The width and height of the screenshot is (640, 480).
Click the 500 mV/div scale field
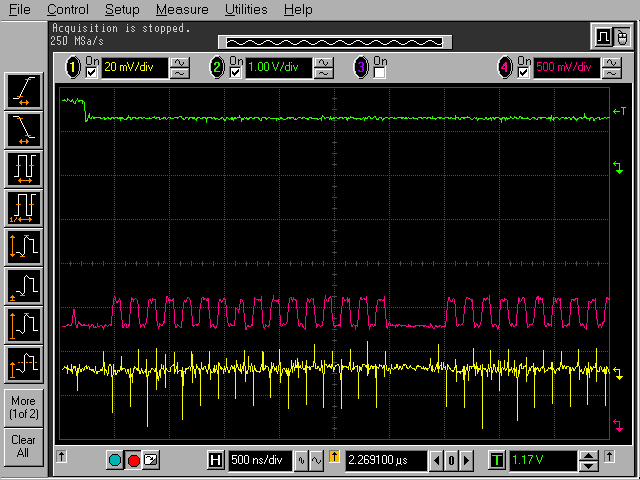(x=566, y=67)
